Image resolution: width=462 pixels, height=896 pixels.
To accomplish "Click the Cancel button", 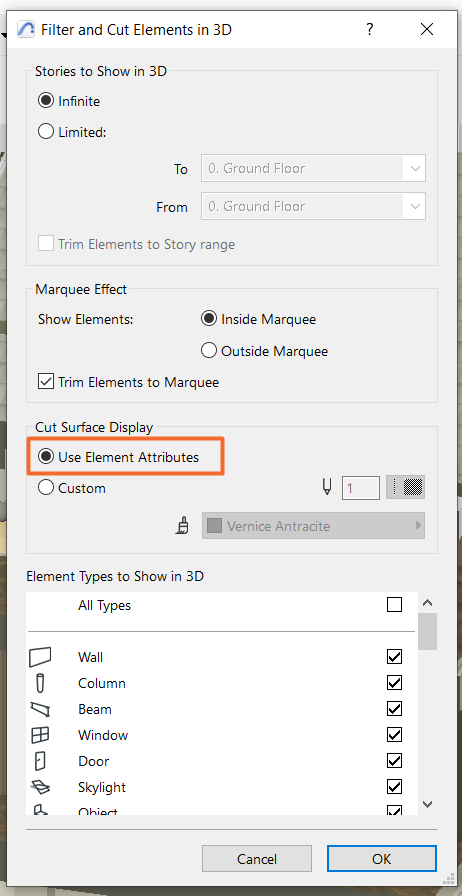I will [257, 859].
